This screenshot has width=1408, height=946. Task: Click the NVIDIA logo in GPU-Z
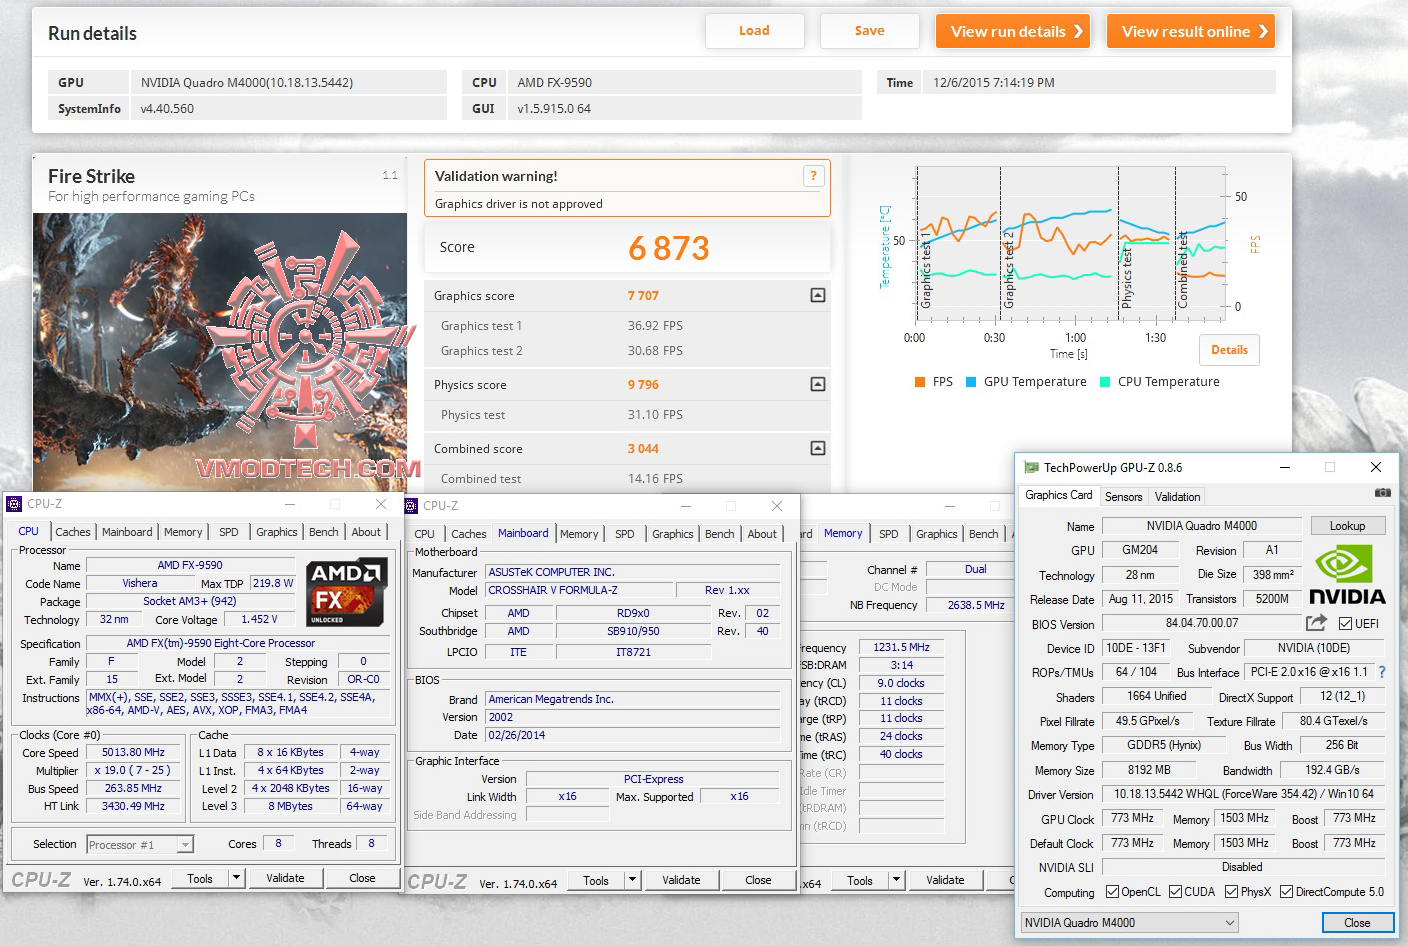click(1347, 575)
